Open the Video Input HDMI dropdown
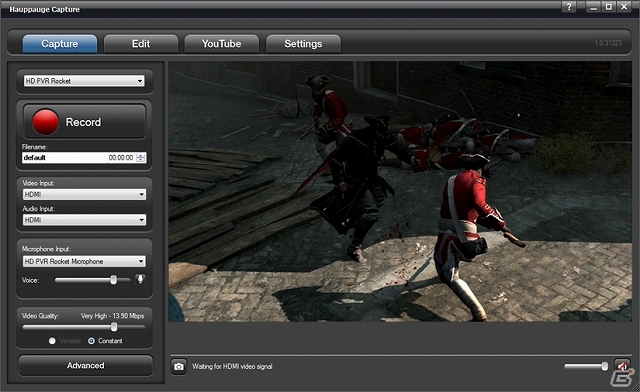640x392 pixels. (x=84, y=194)
